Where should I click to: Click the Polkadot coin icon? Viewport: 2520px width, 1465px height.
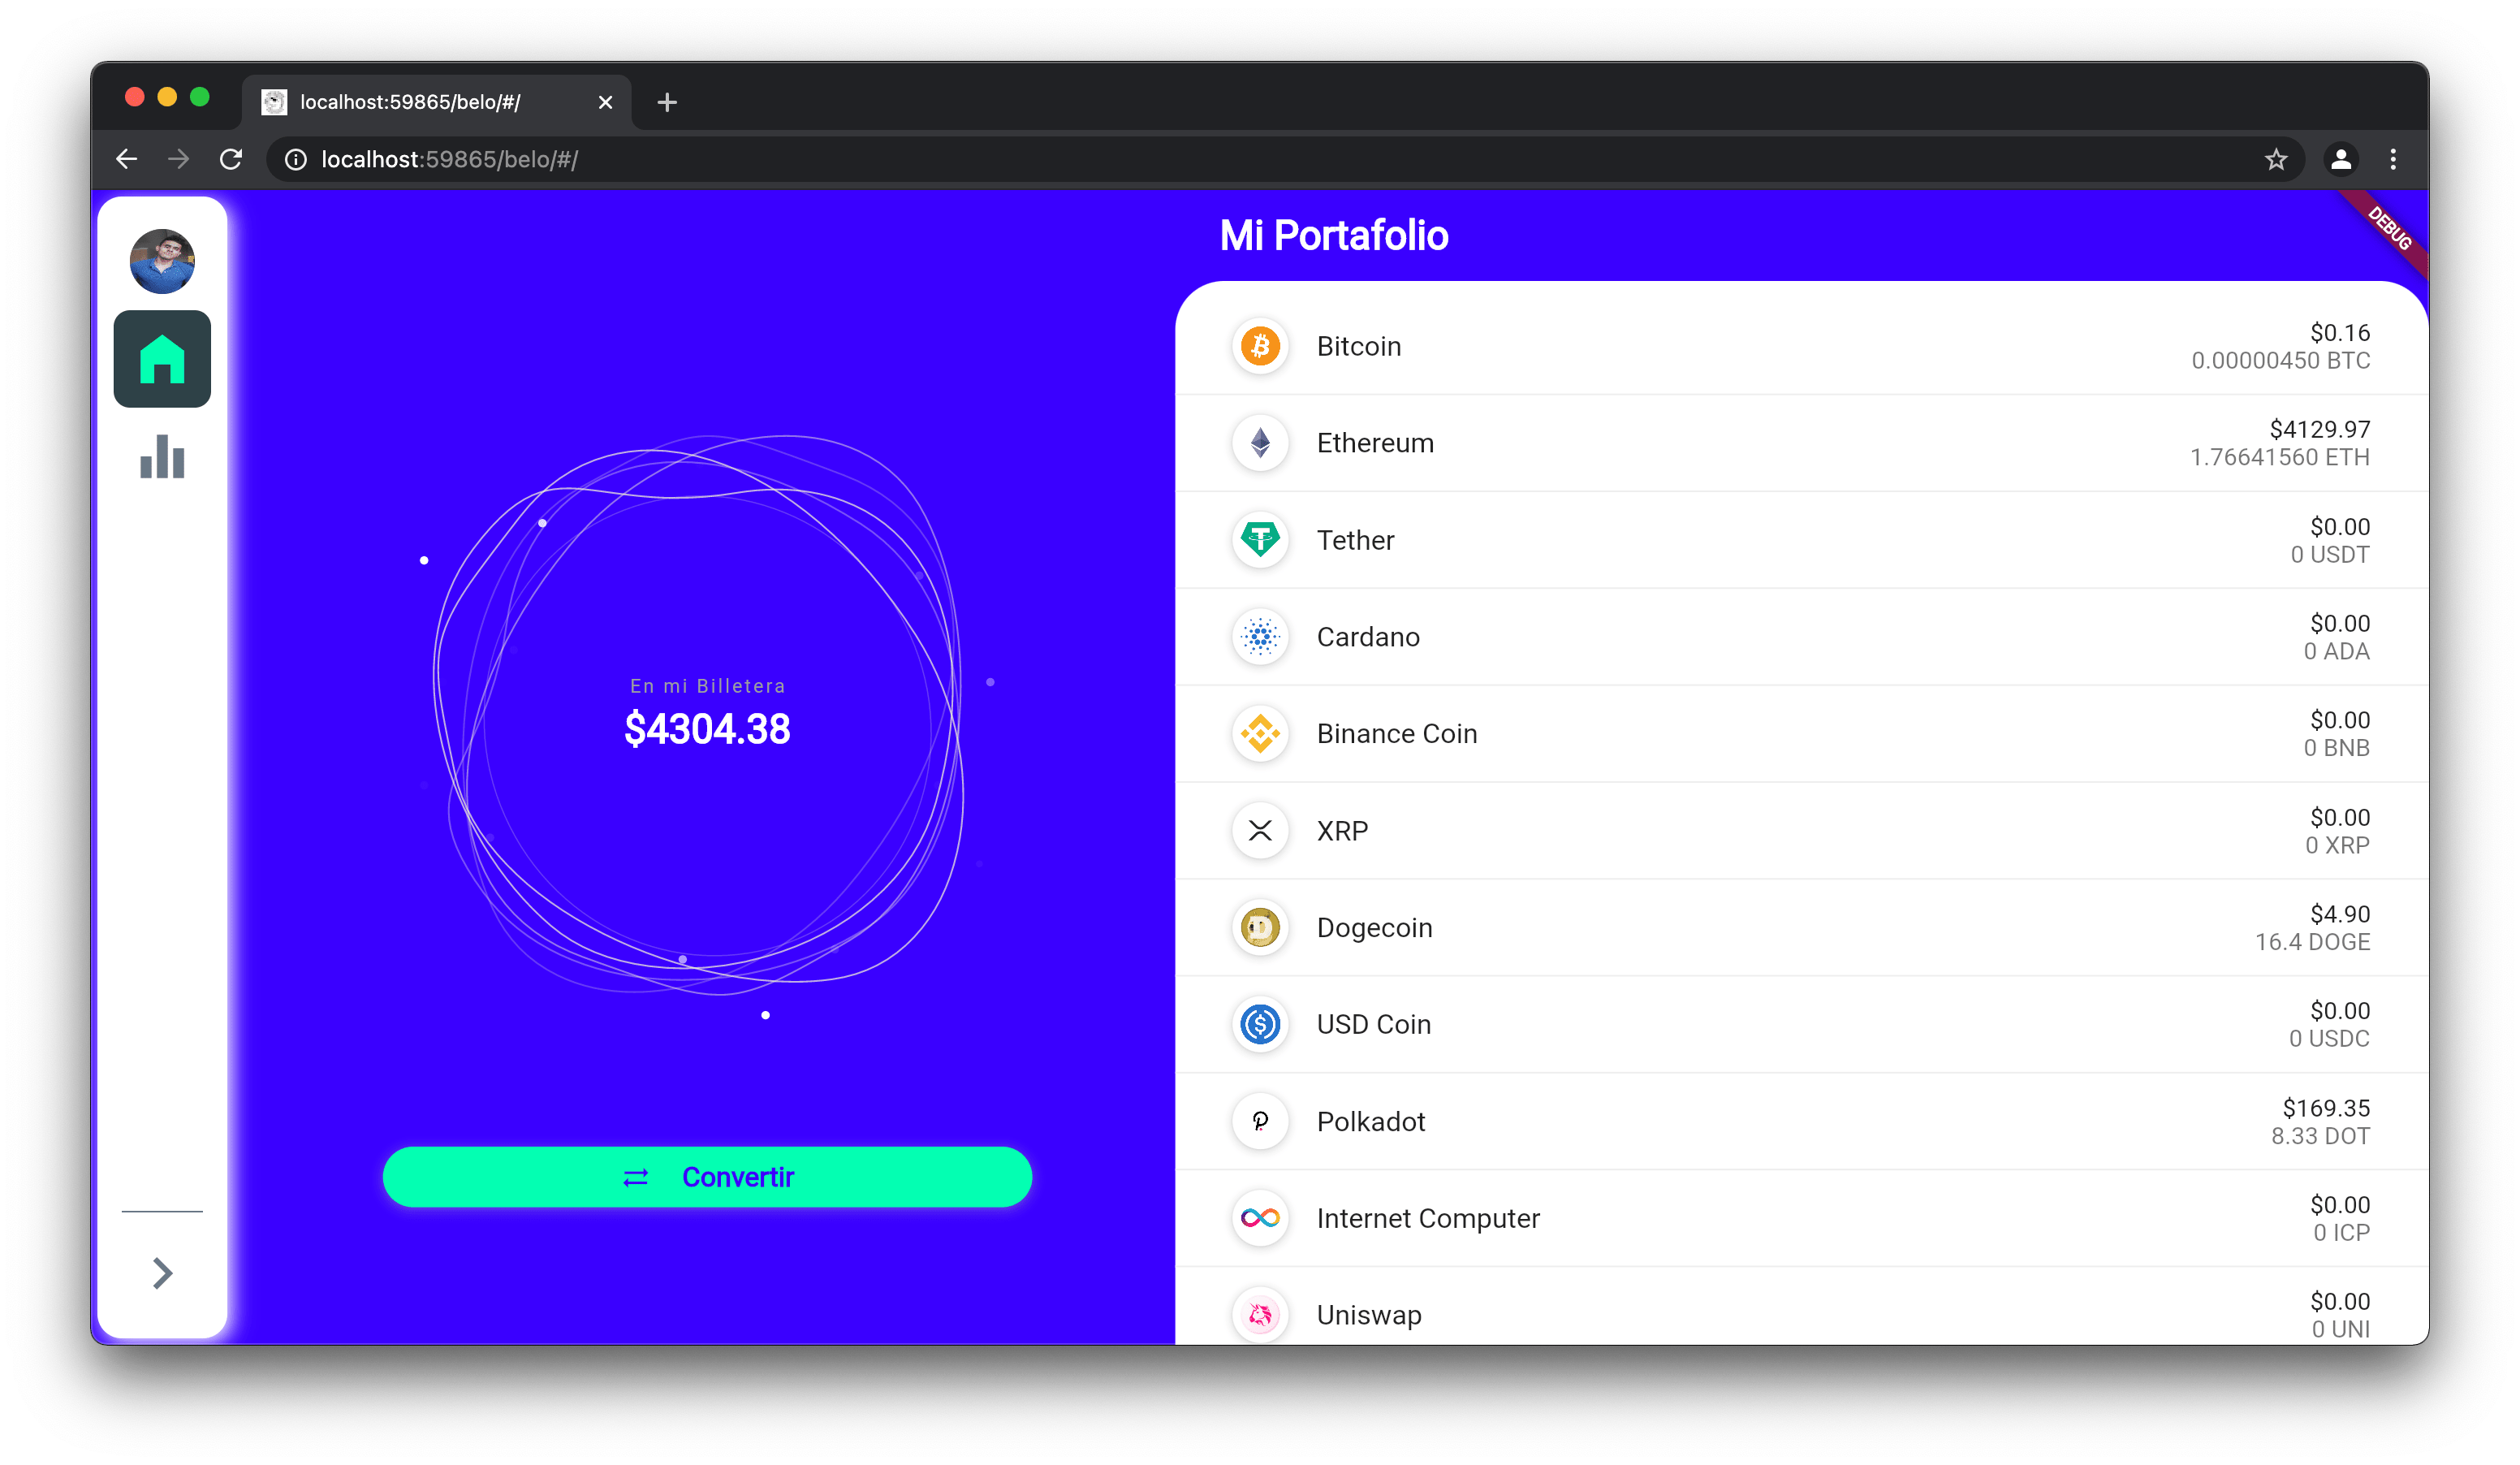[x=1260, y=1121]
